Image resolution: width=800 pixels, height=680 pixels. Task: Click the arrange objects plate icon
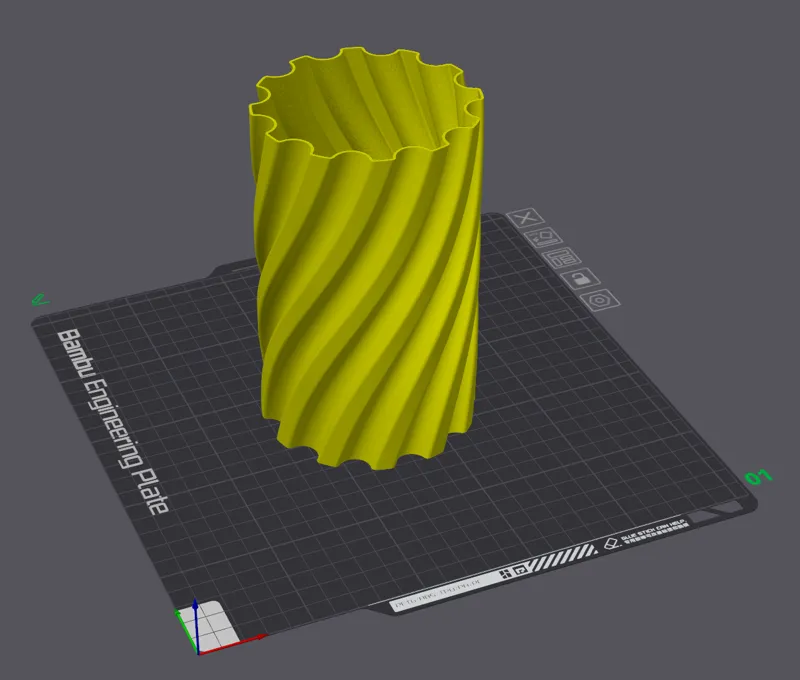(x=561, y=258)
